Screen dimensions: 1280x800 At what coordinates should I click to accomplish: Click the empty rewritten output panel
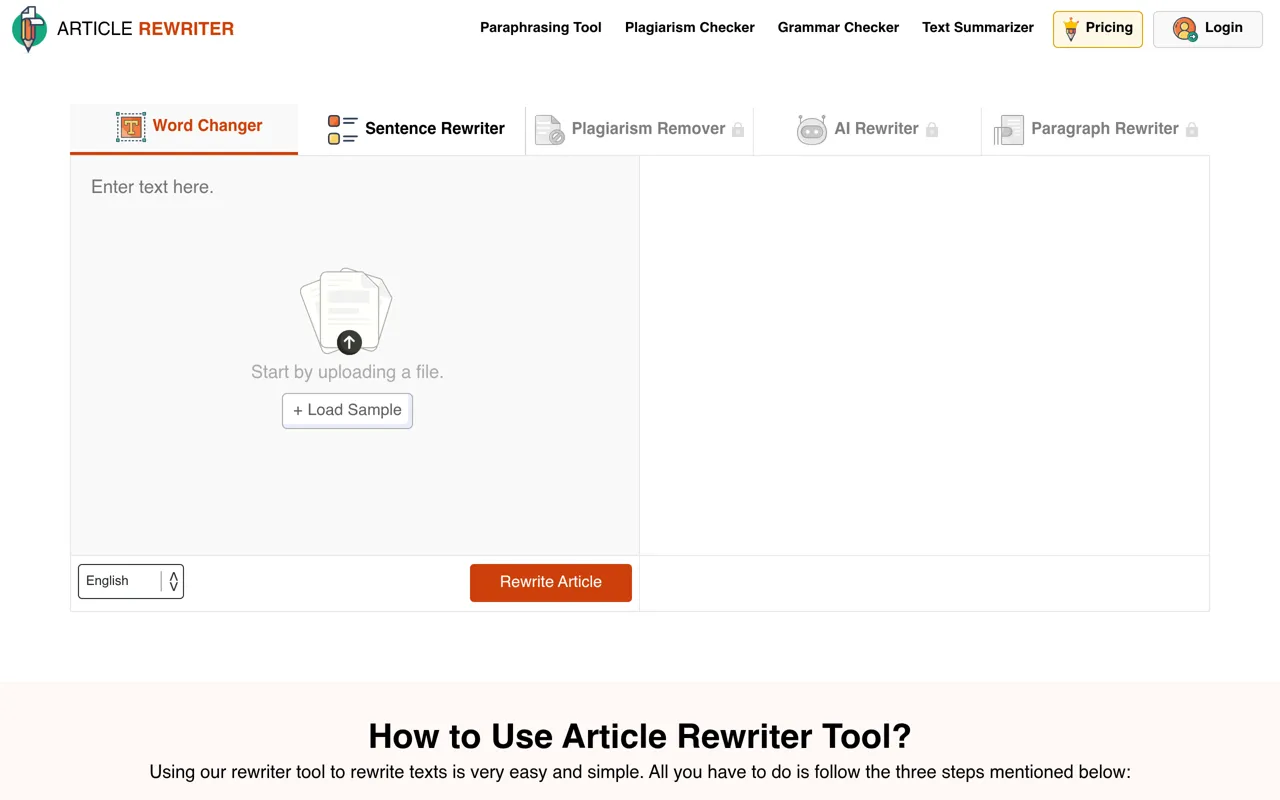[x=924, y=355]
